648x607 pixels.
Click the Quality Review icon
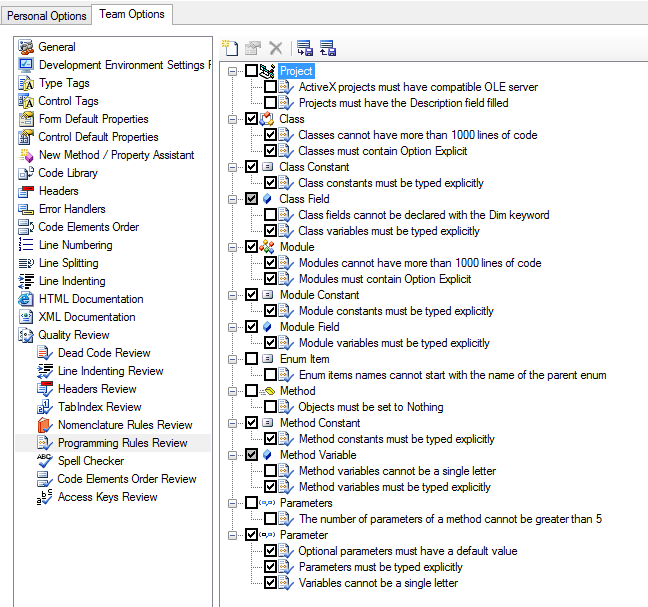click(x=26, y=335)
